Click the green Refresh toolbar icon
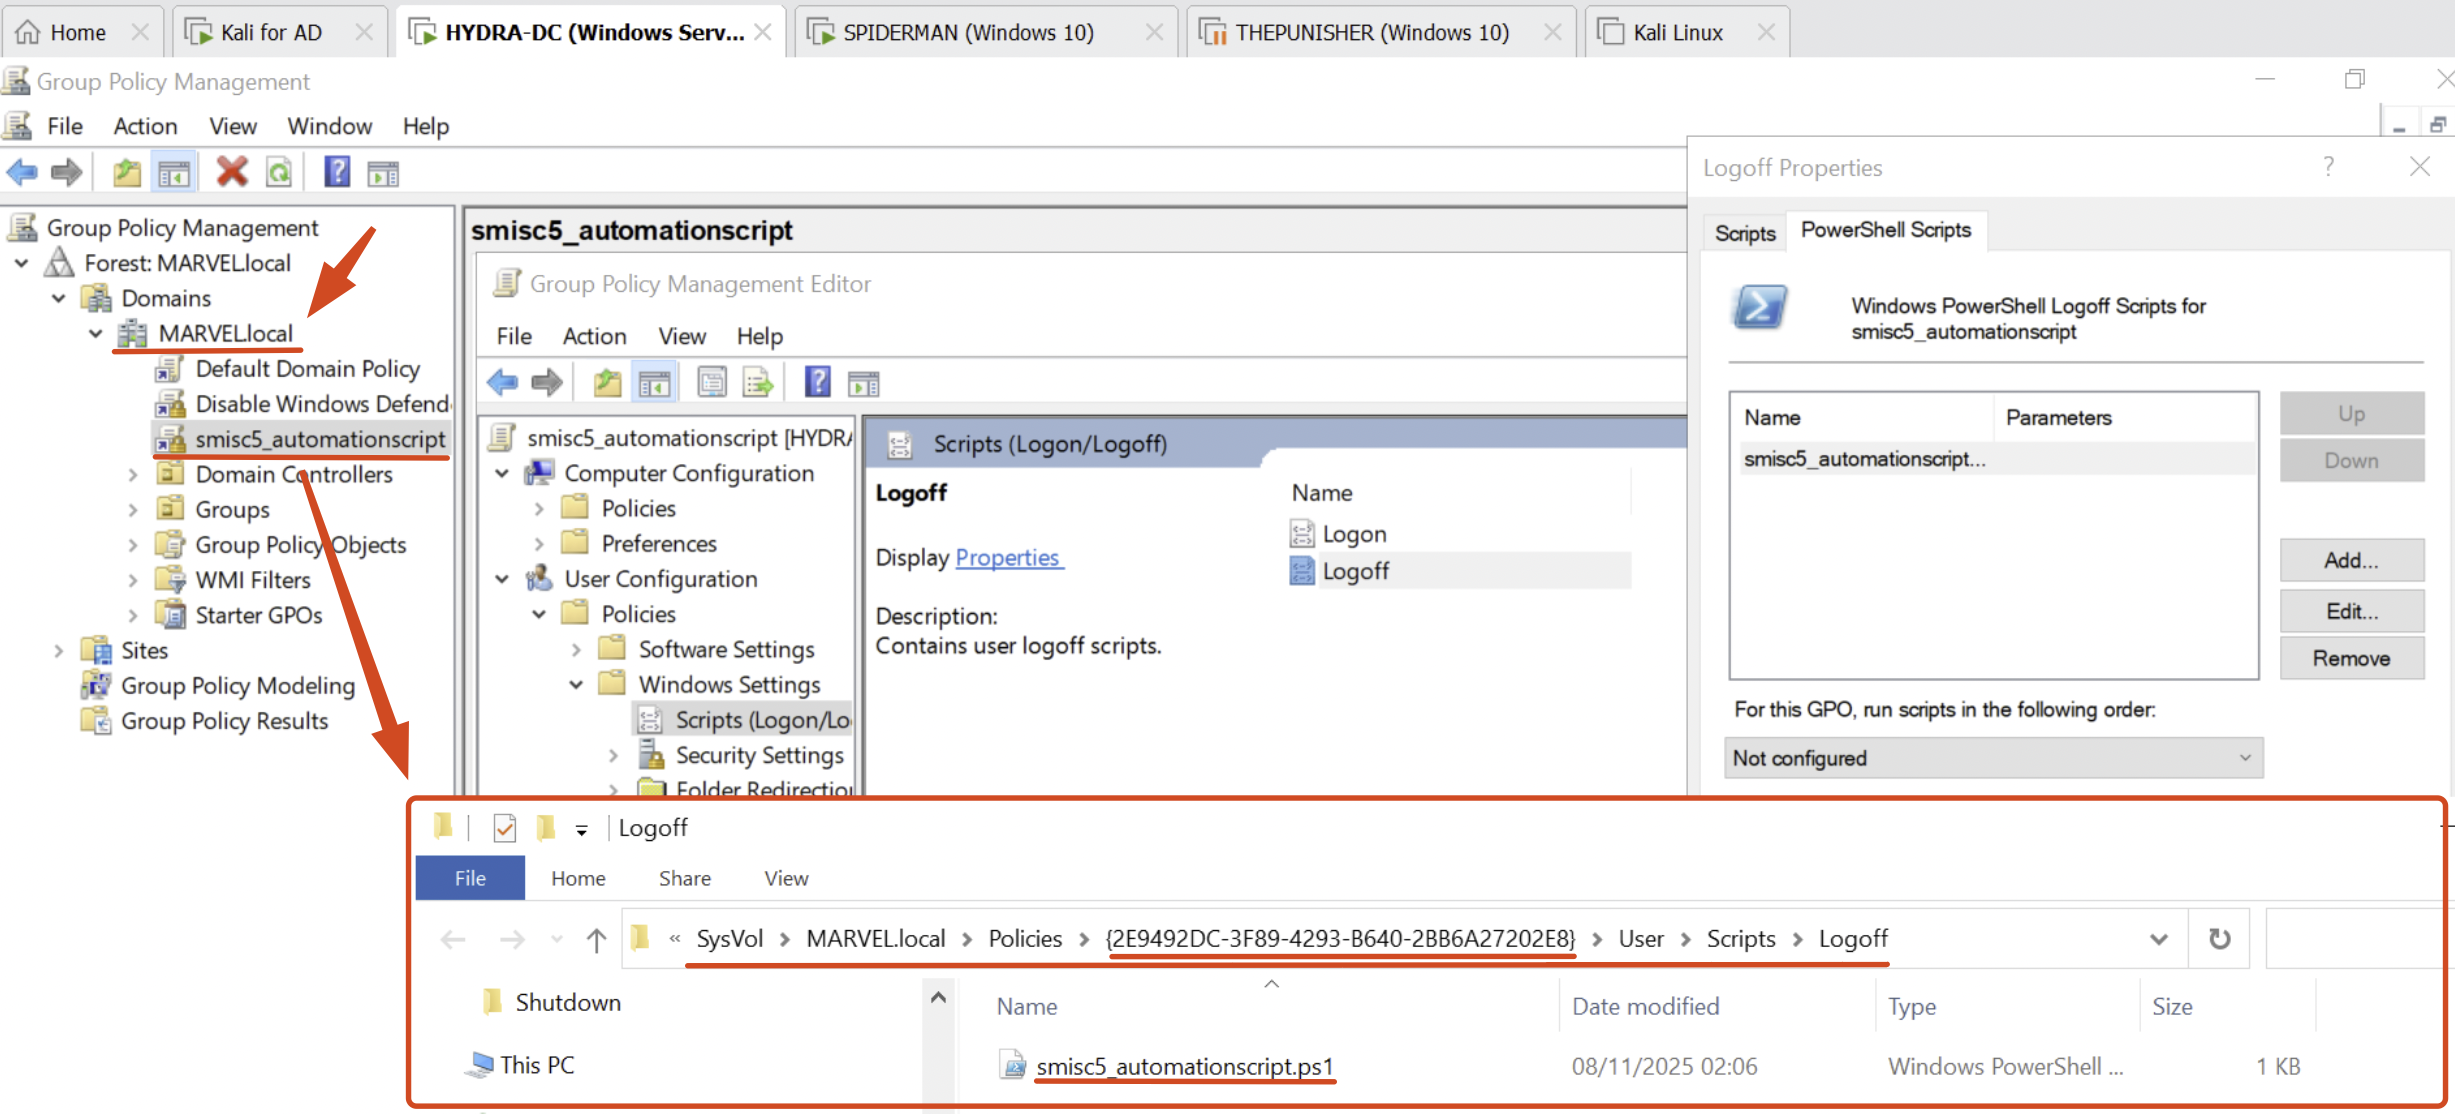Viewport: 2455px width, 1114px height. tap(279, 172)
